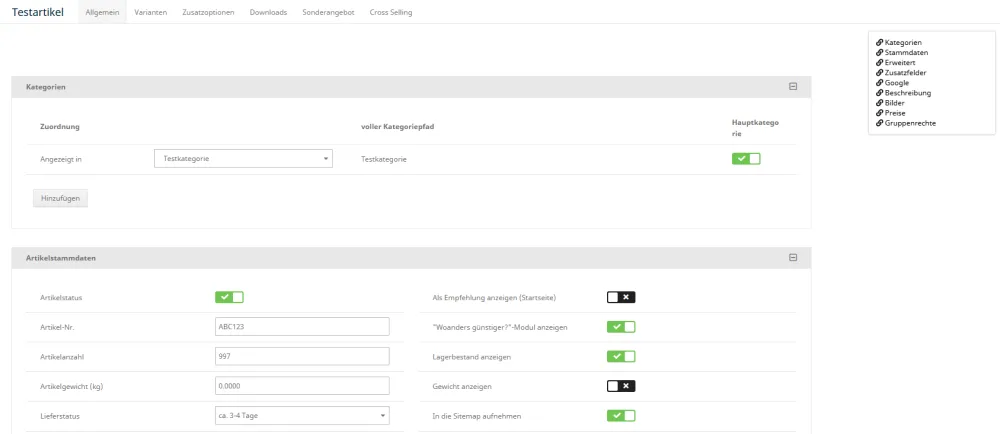The height and width of the screenshot is (434, 1000).
Task: Click the Artikelgewicht (kg) input field
Action: click(302, 386)
